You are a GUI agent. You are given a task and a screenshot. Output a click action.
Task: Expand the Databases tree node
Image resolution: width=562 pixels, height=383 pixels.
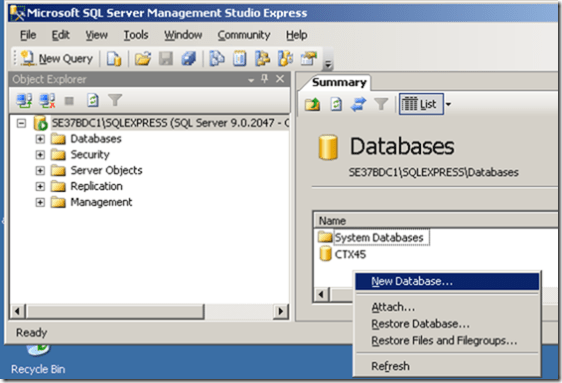point(40,139)
